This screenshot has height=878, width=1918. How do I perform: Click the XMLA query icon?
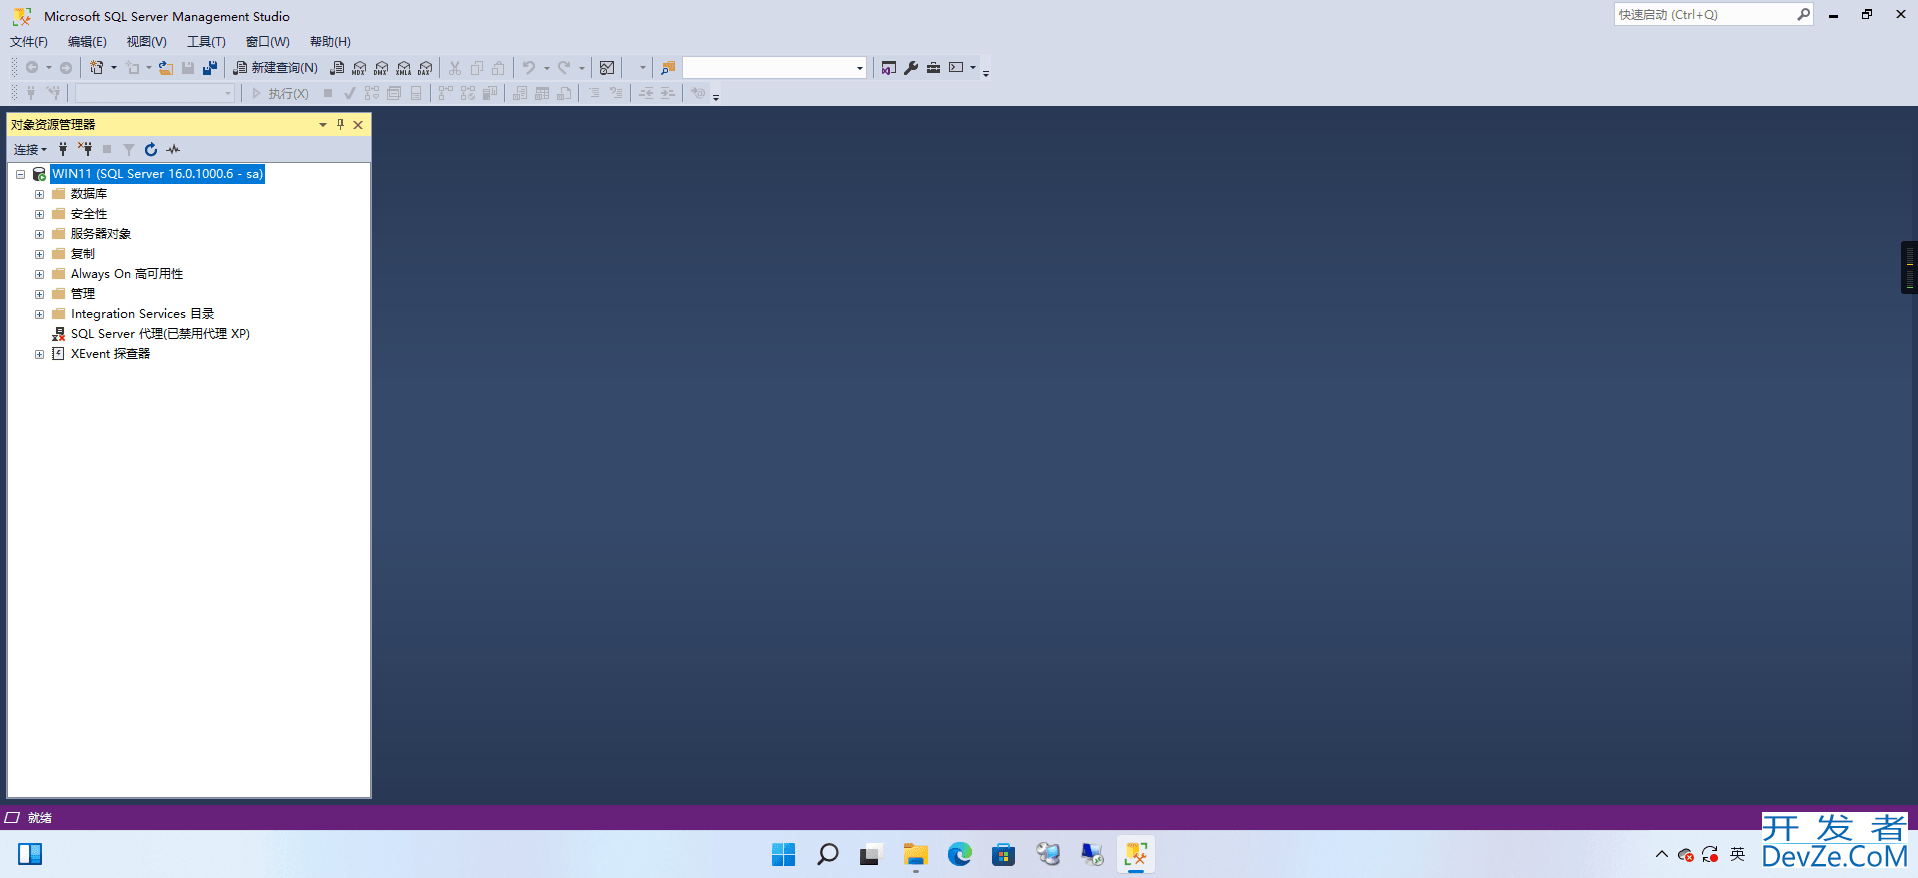404,68
